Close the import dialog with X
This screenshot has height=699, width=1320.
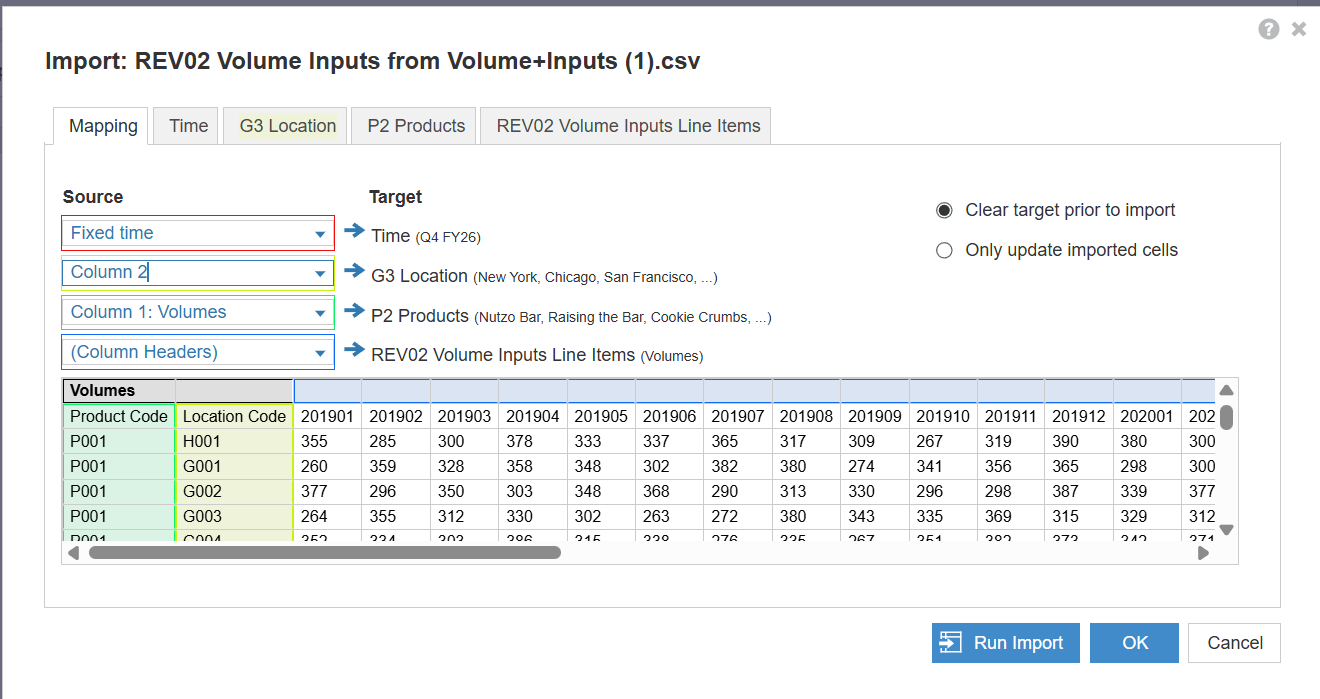point(1299,29)
